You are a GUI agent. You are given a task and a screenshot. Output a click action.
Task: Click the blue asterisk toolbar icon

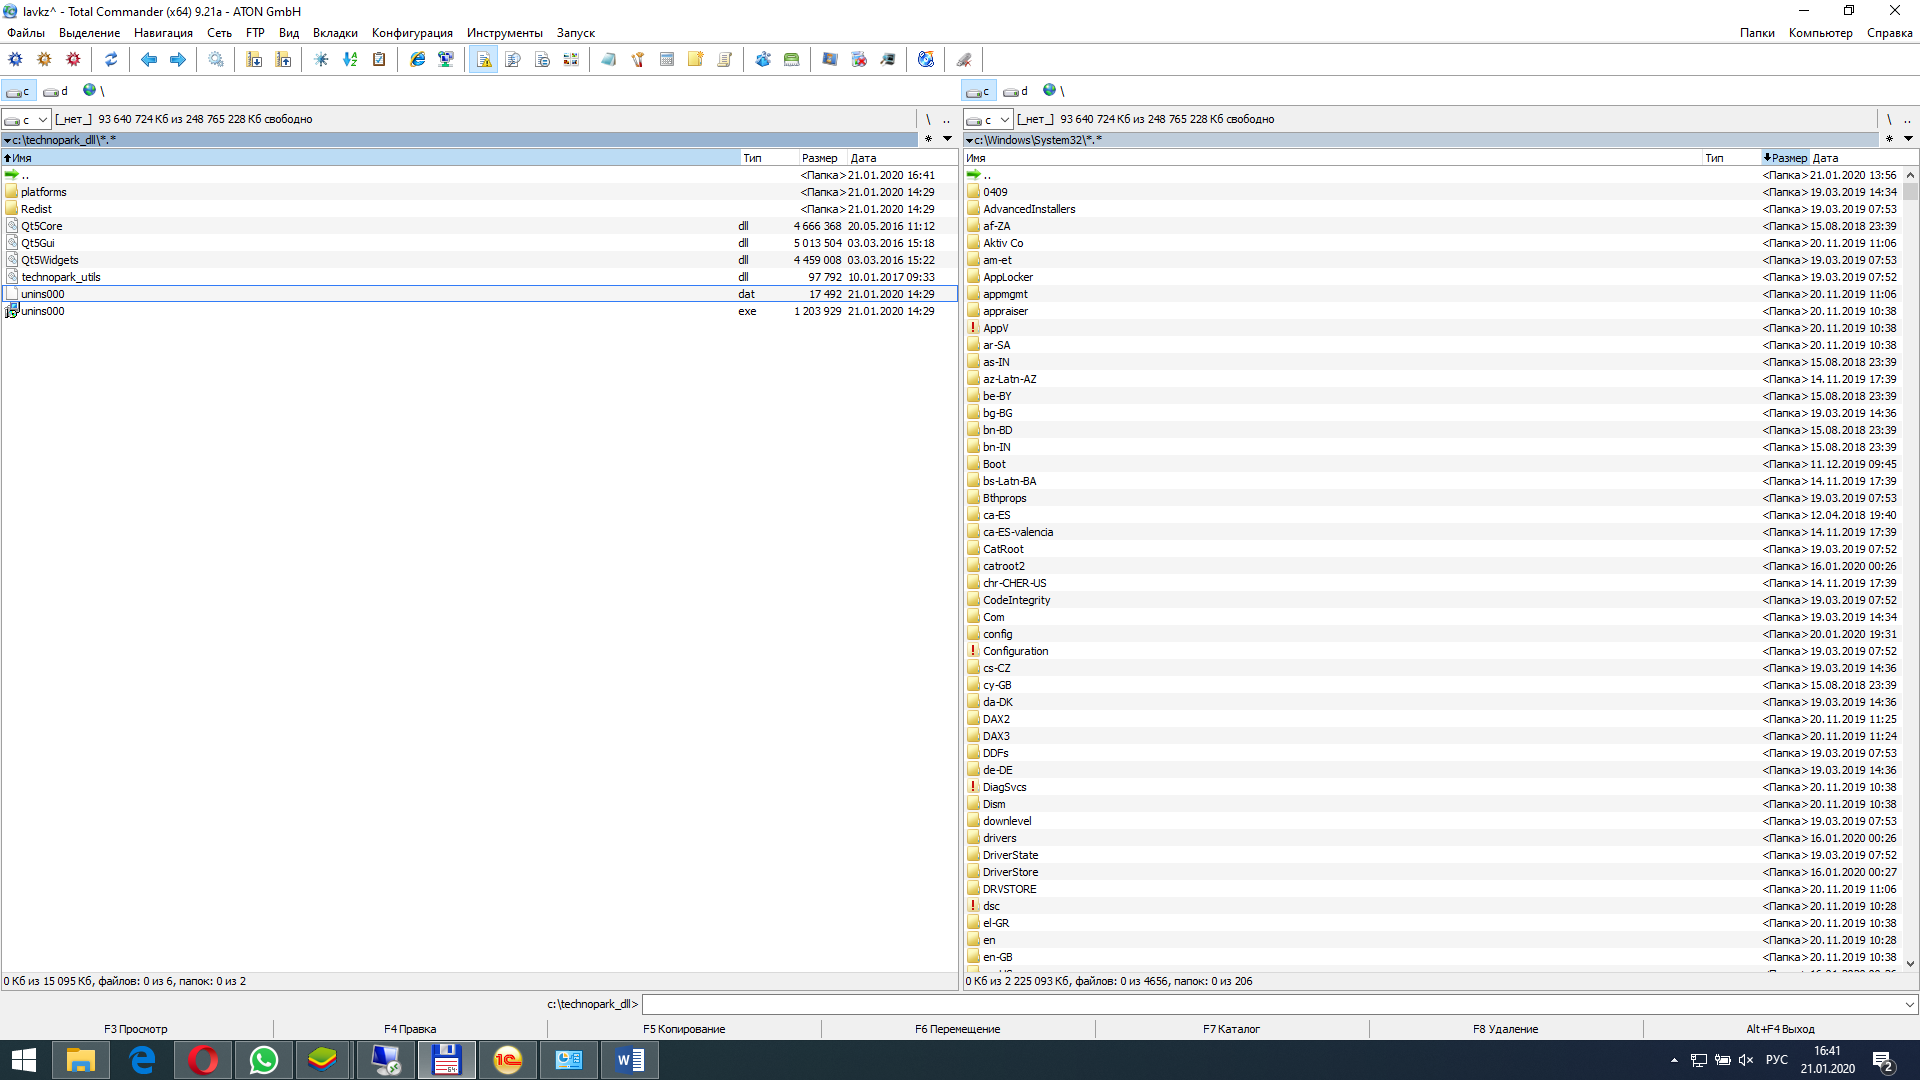pyautogui.click(x=321, y=59)
